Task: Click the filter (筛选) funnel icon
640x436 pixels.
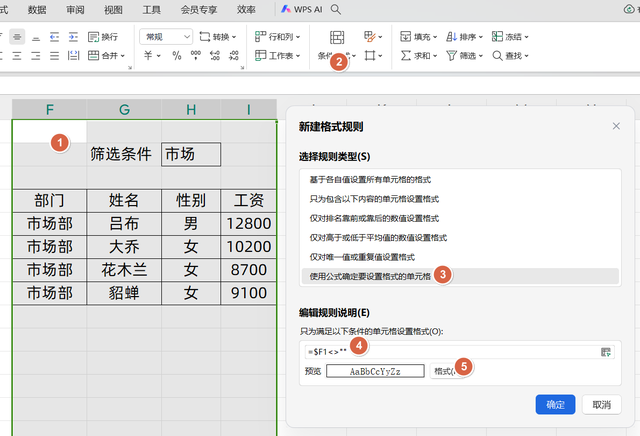Action: pos(452,56)
